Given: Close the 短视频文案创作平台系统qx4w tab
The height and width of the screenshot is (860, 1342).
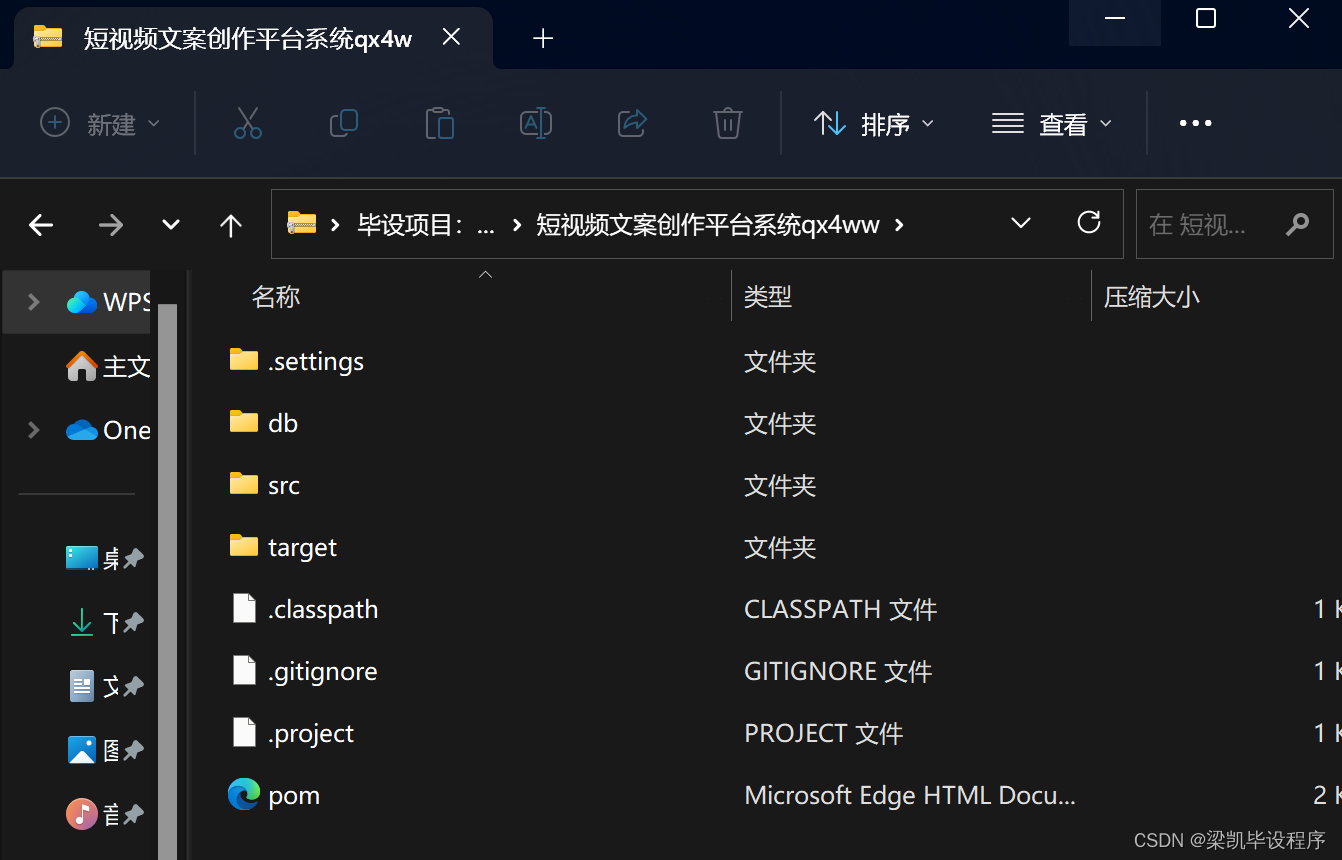Looking at the screenshot, I should click(x=451, y=37).
